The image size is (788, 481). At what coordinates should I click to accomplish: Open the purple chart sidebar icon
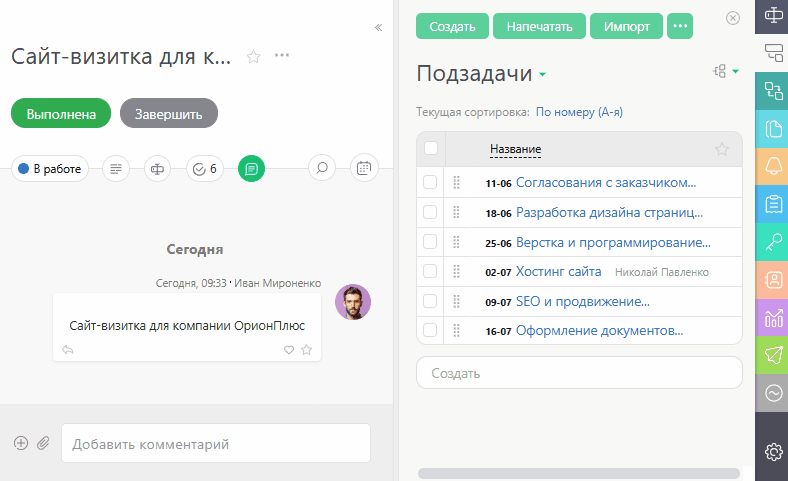click(773, 317)
